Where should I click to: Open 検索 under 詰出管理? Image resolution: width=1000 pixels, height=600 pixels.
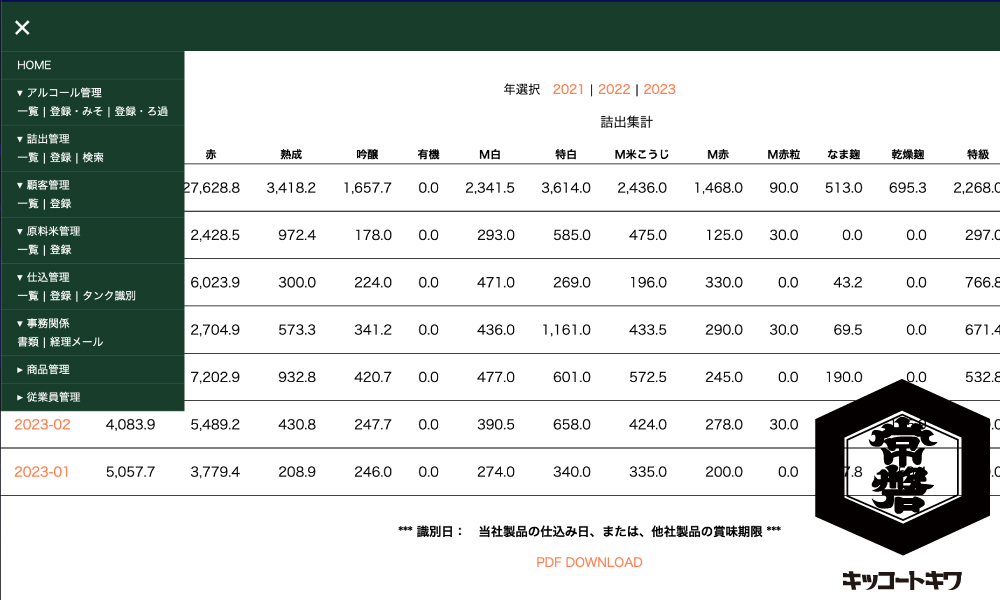click(x=93, y=157)
